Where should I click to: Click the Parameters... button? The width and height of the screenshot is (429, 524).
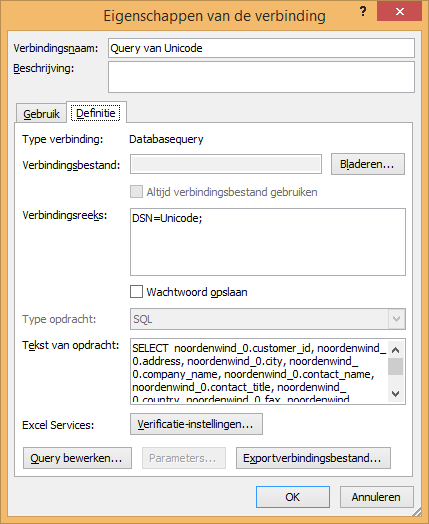pos(184,458)
